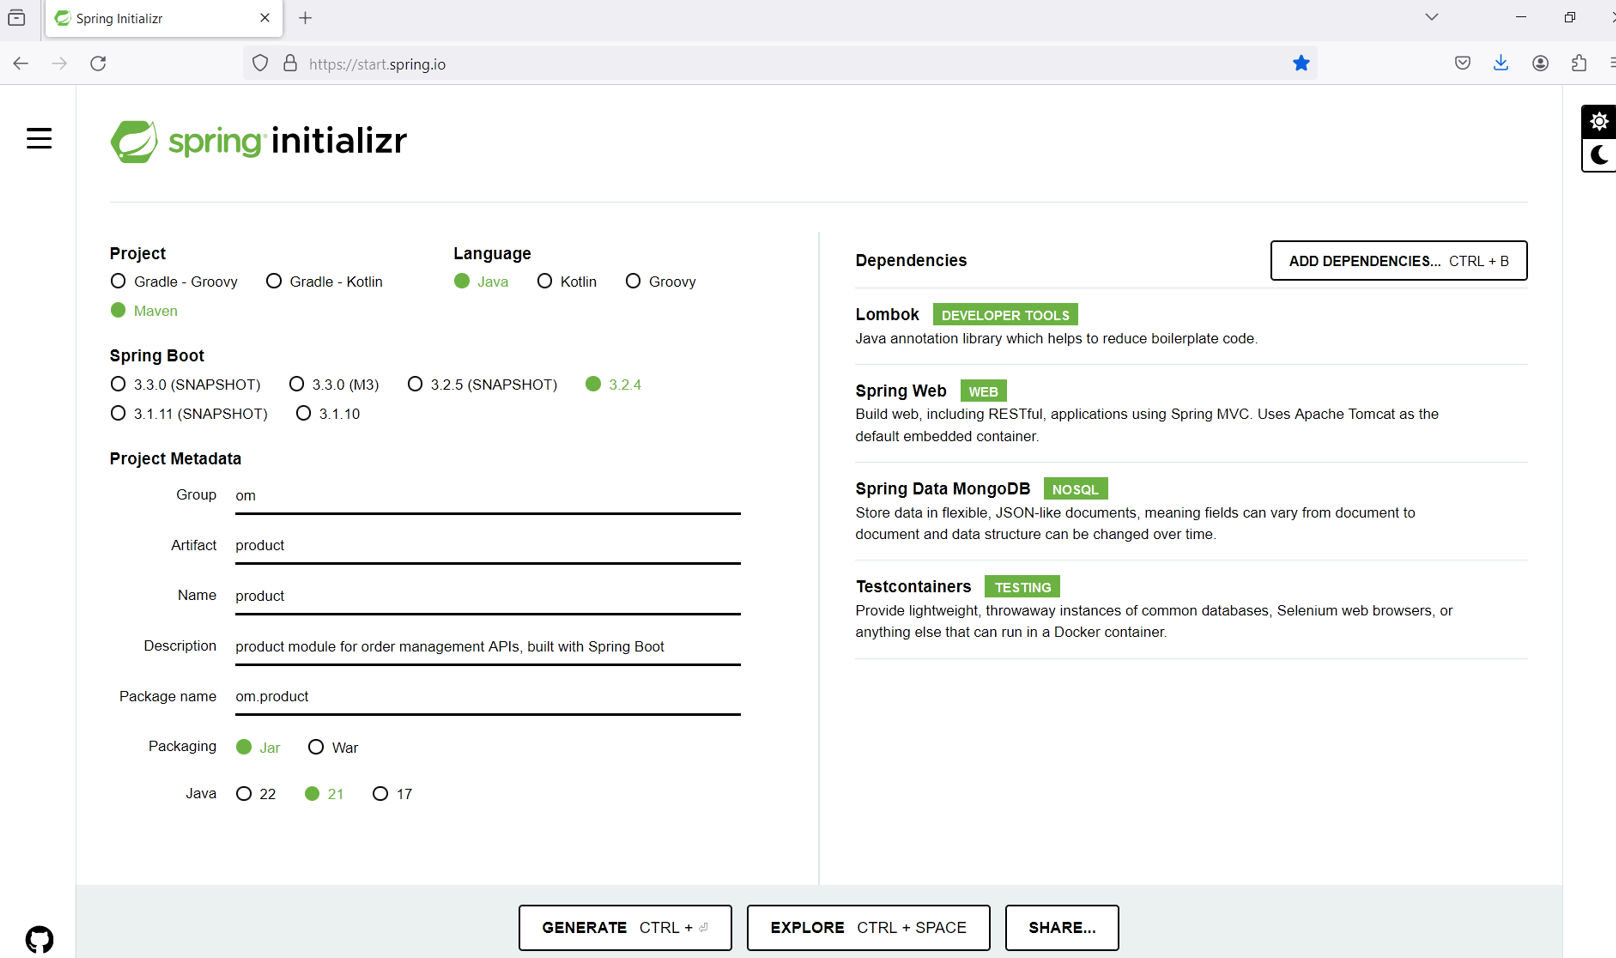Click the NOSQL tag badge
The width and height of the screenshot is (1616, 958).
(1075, 489)
